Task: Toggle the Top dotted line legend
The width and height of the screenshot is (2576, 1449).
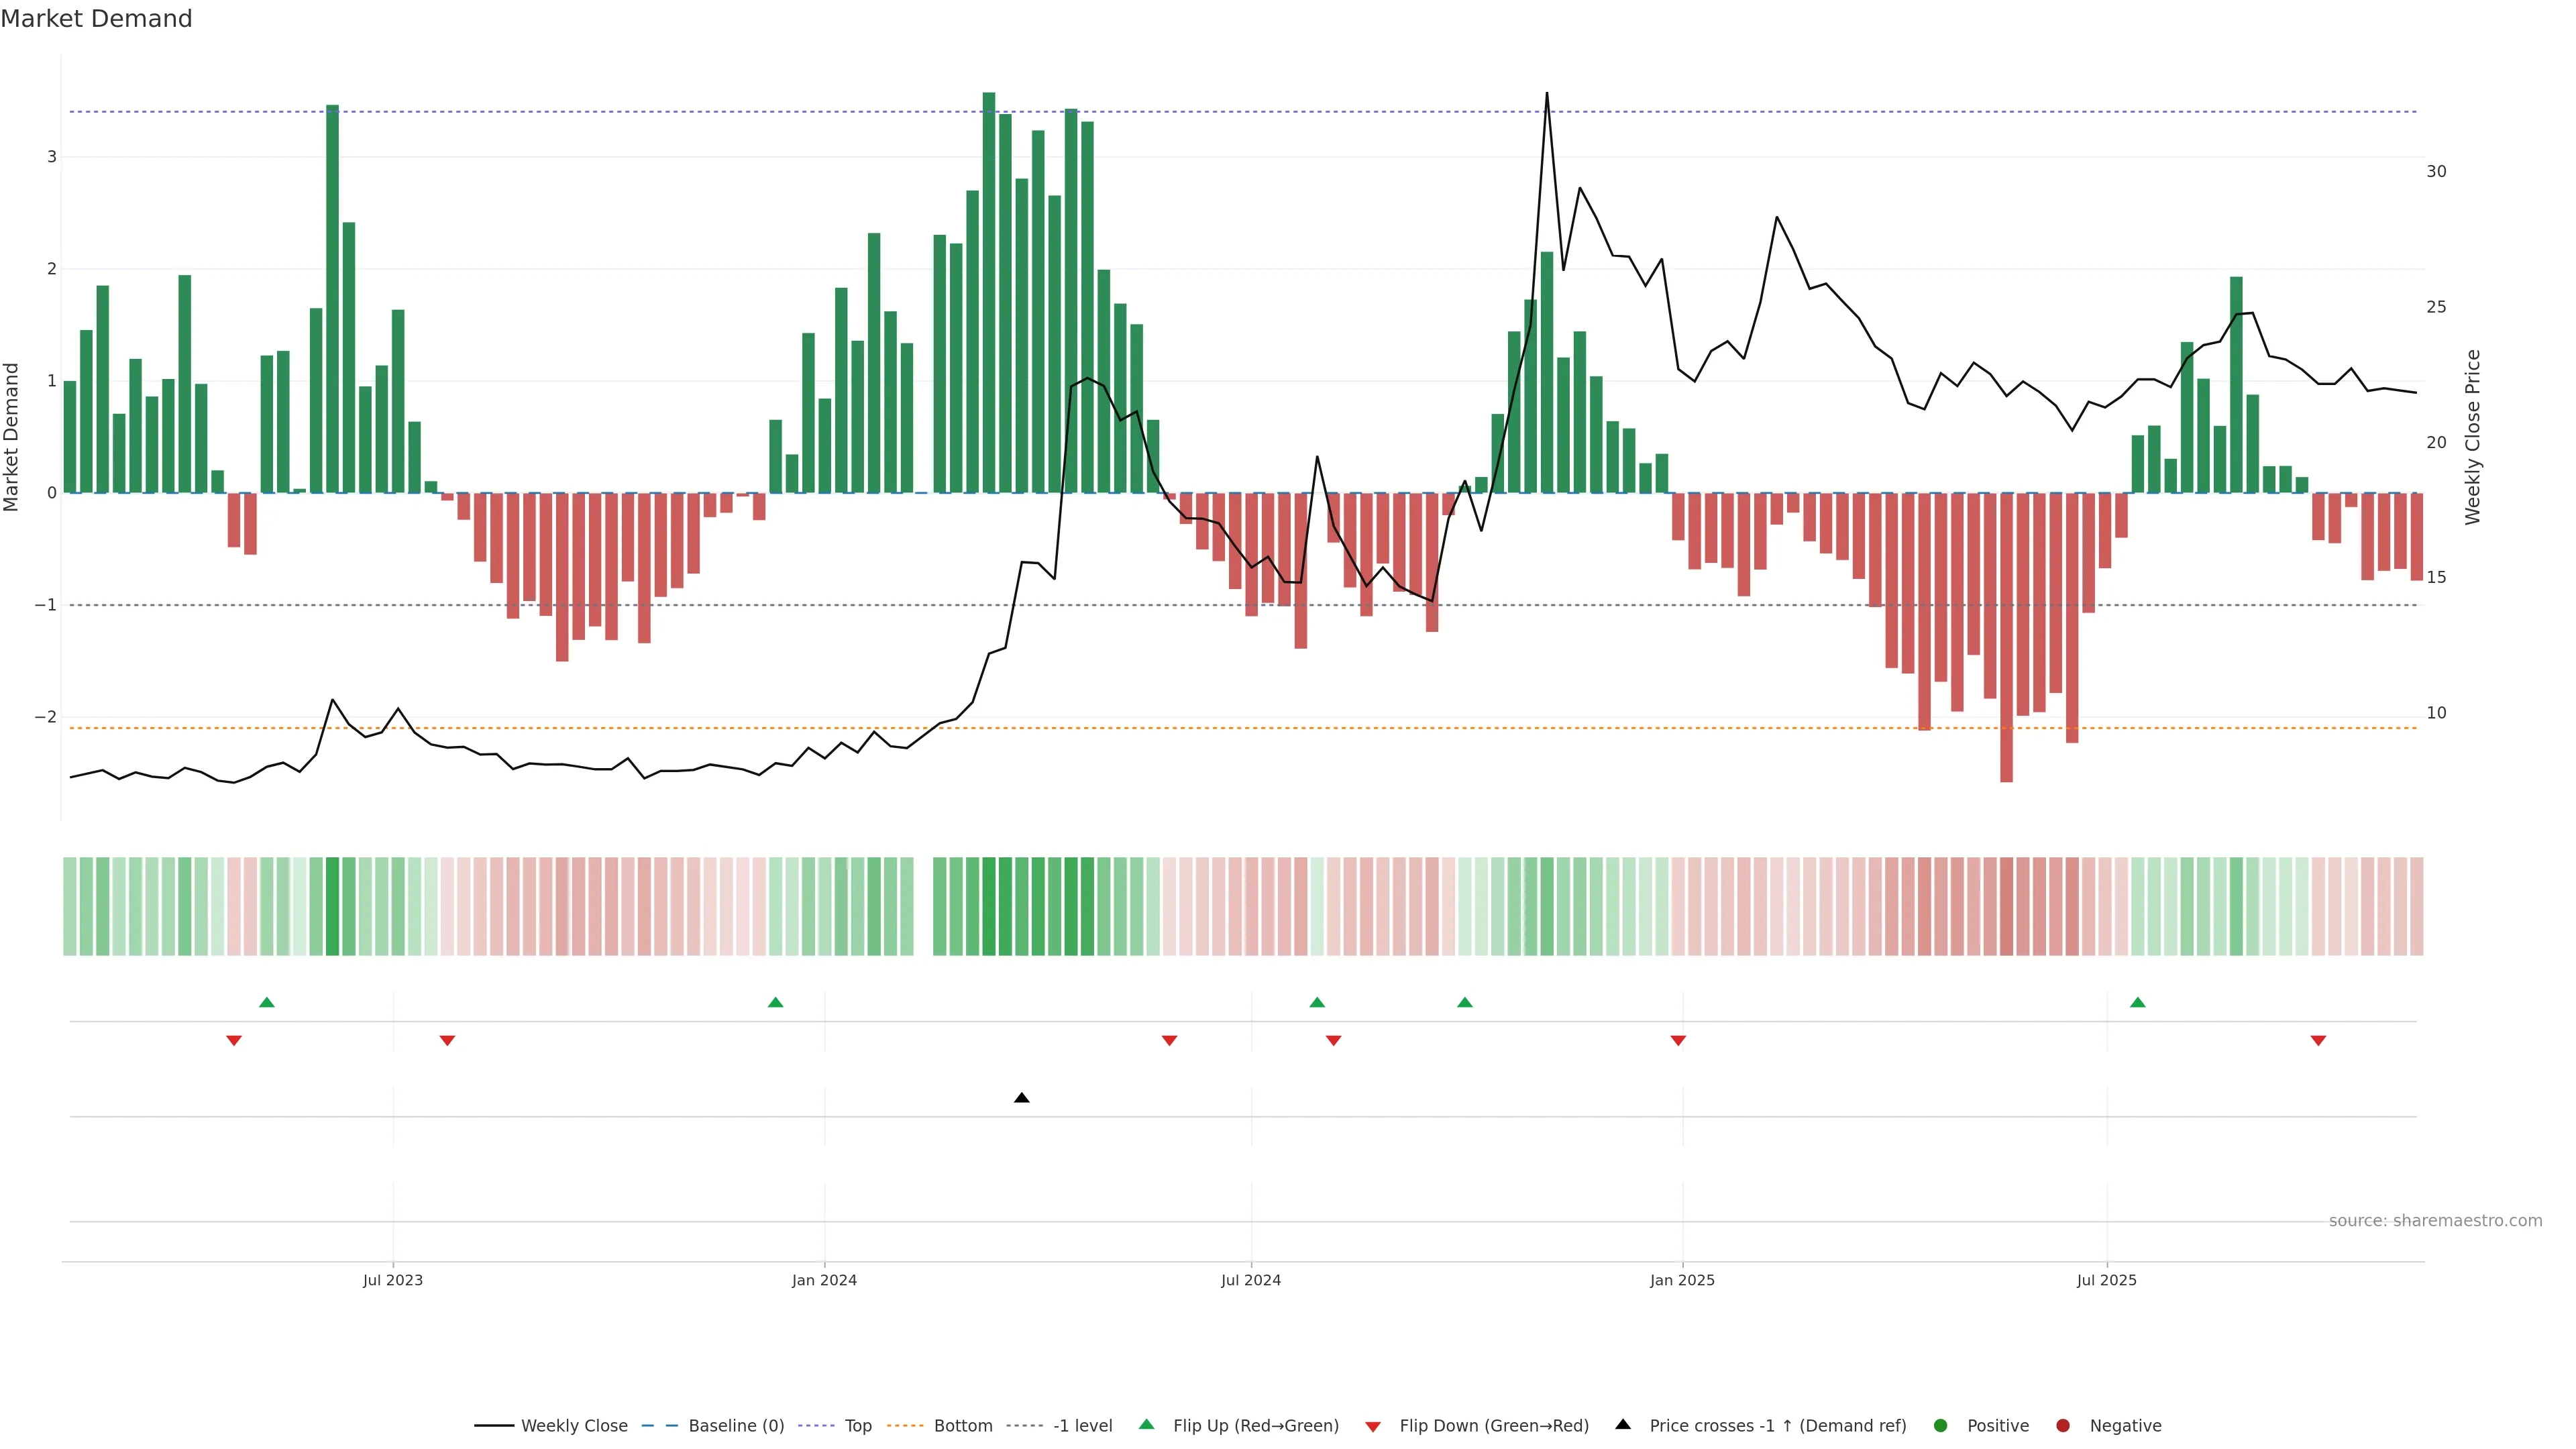Action: [x=857, y=1426]
